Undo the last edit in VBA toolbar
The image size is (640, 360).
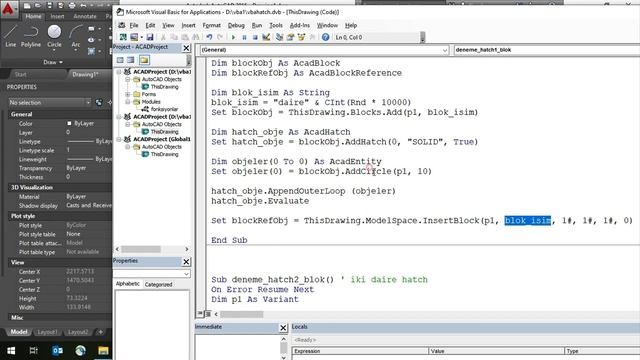tap(209, 37)
